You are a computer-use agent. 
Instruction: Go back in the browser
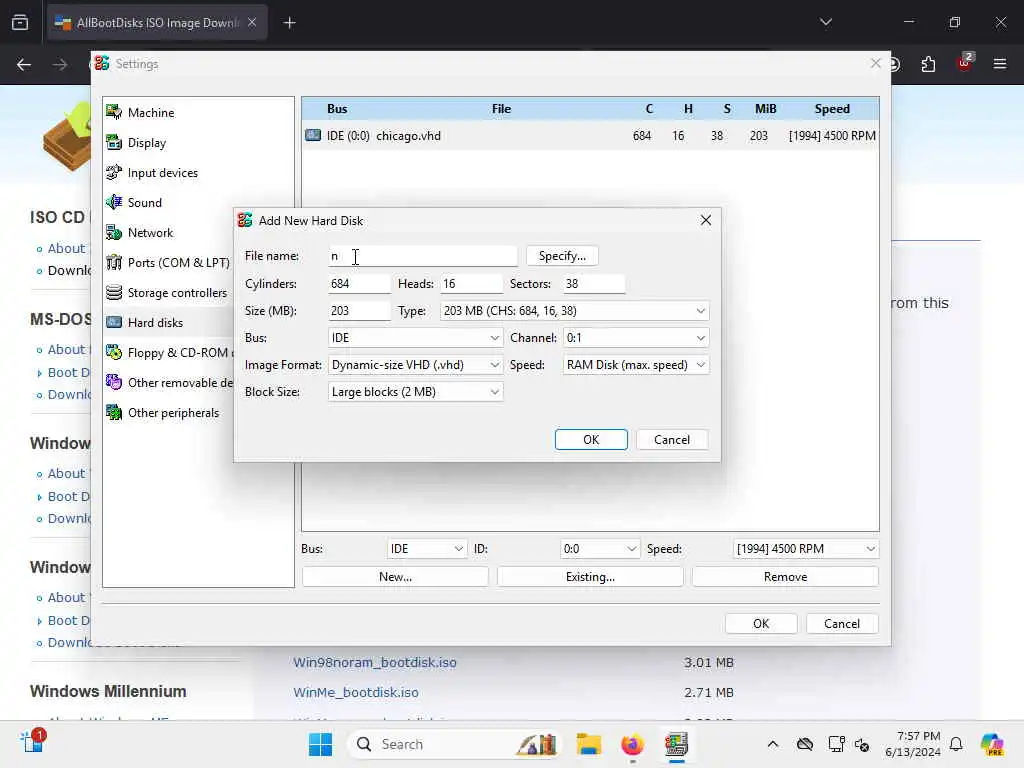point(24,64)
